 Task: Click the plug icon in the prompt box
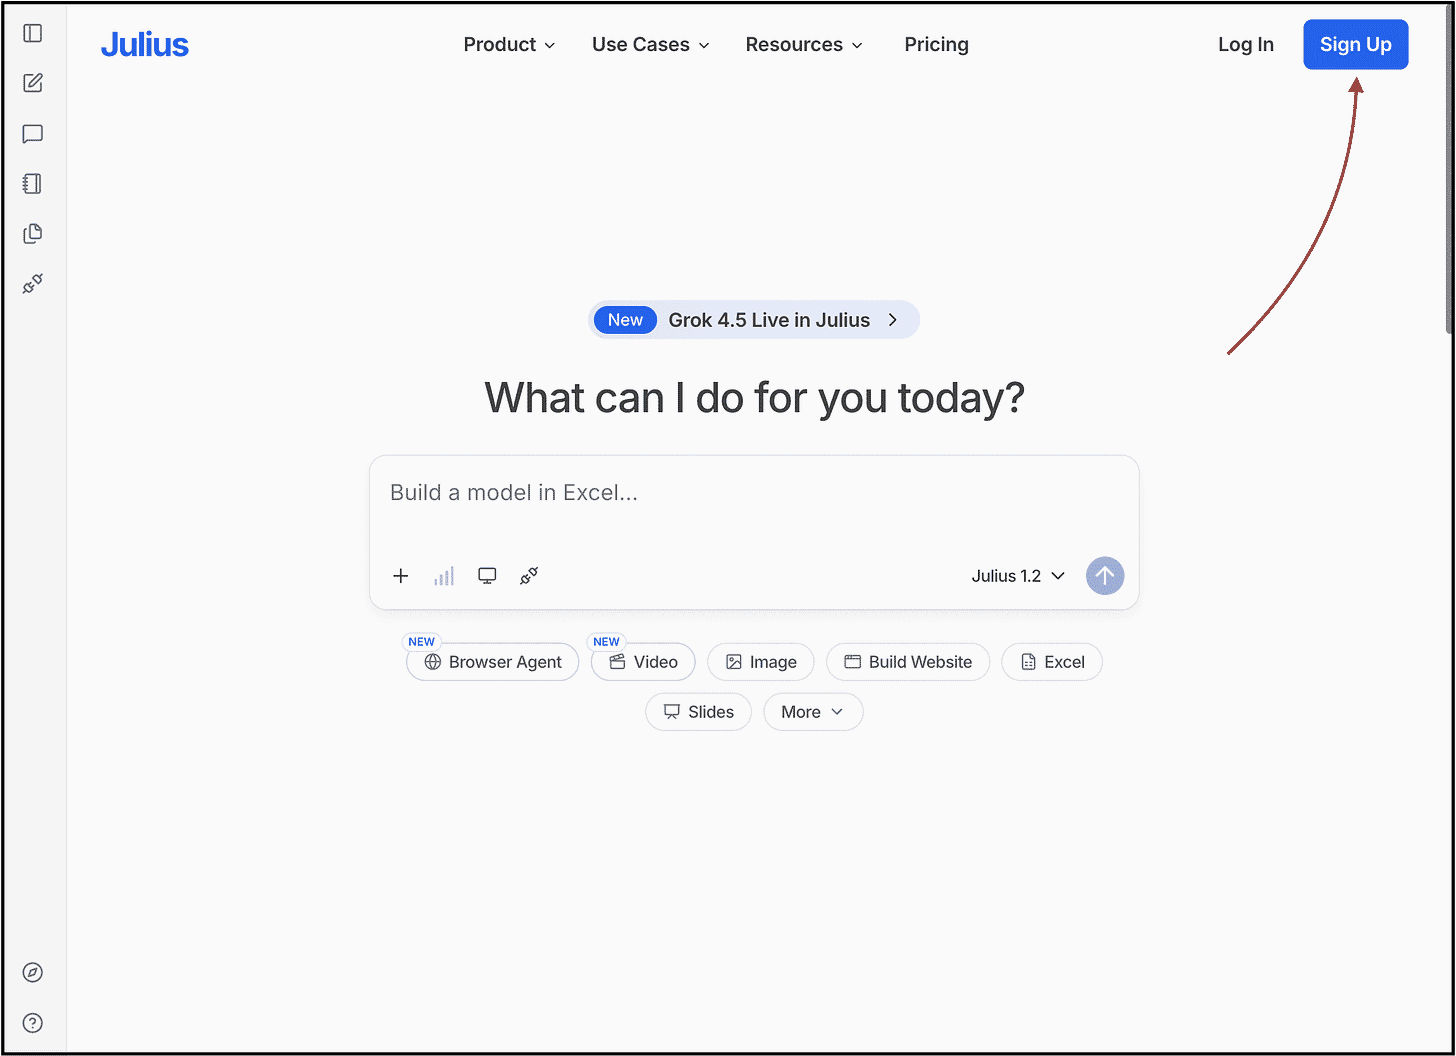[x=529, y=576]
